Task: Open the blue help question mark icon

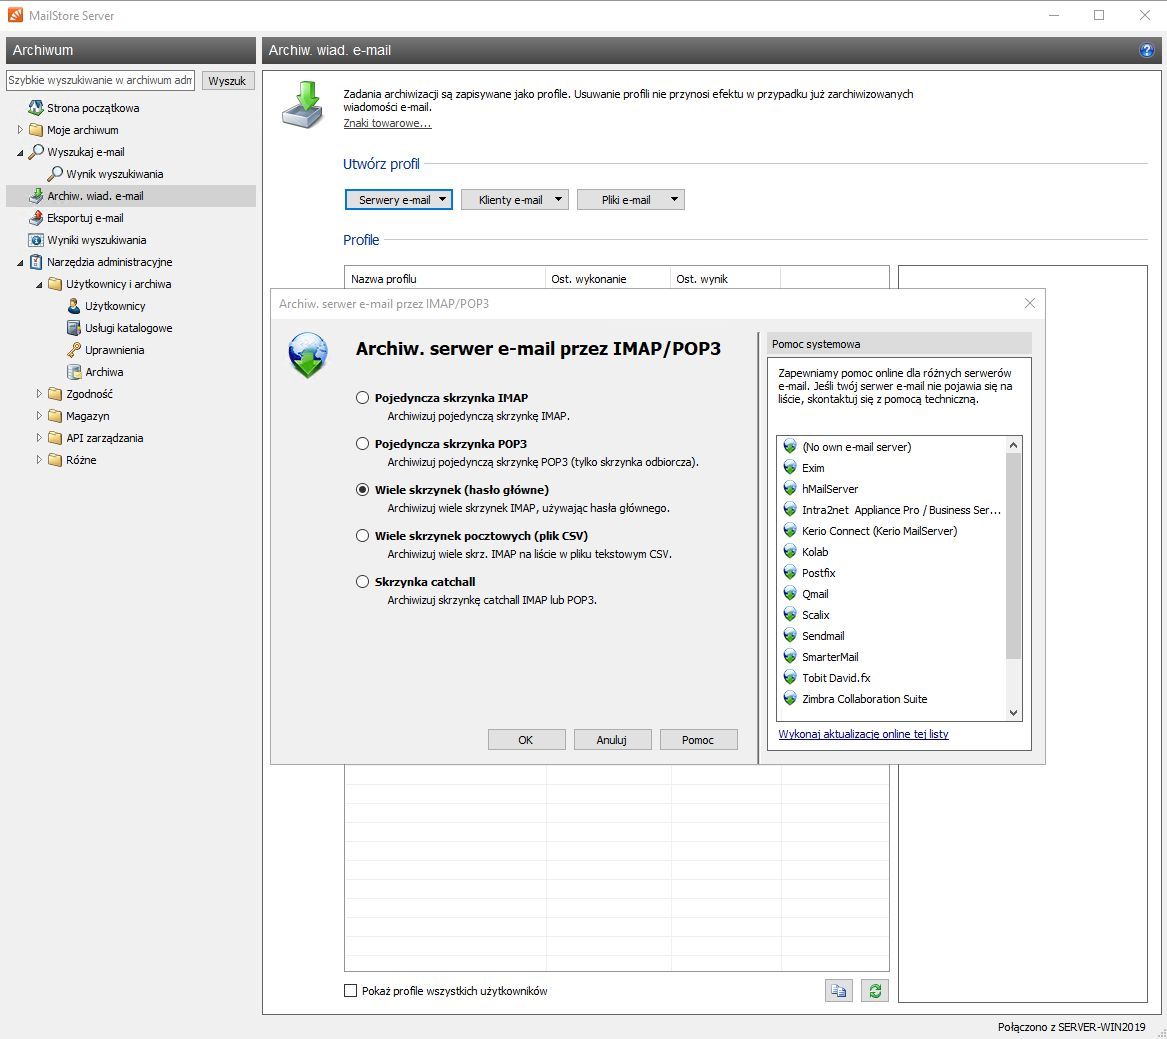Action: tap(1146, 50)
